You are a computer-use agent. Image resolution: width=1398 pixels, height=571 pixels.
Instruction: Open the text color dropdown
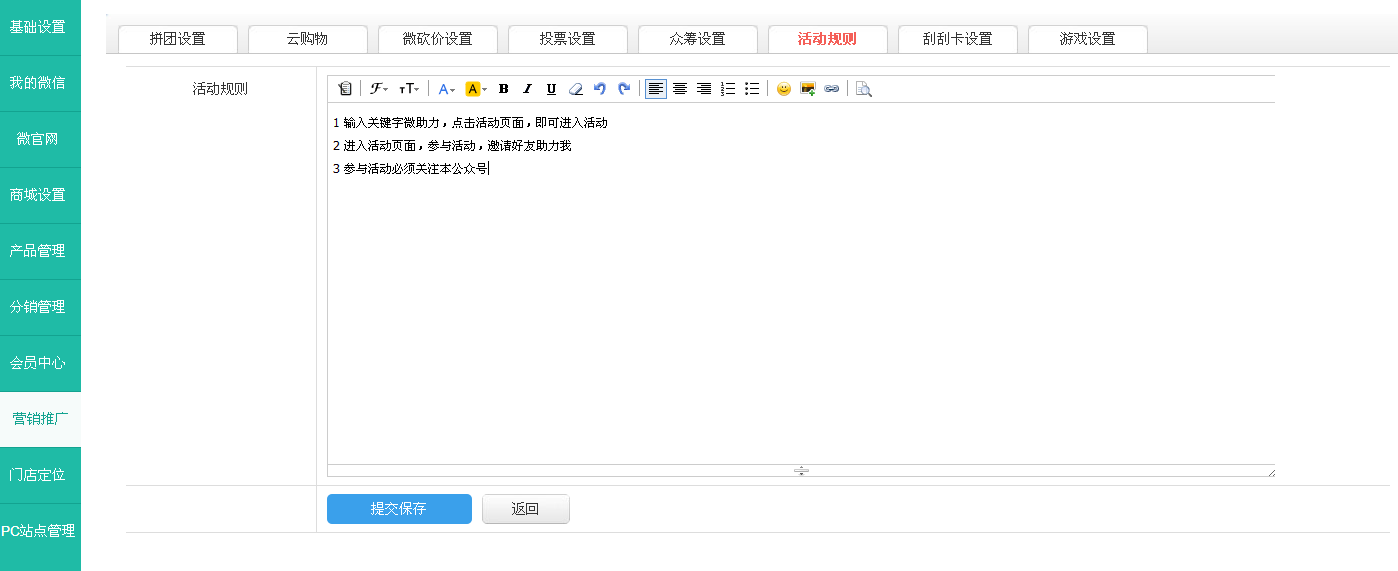446,89
